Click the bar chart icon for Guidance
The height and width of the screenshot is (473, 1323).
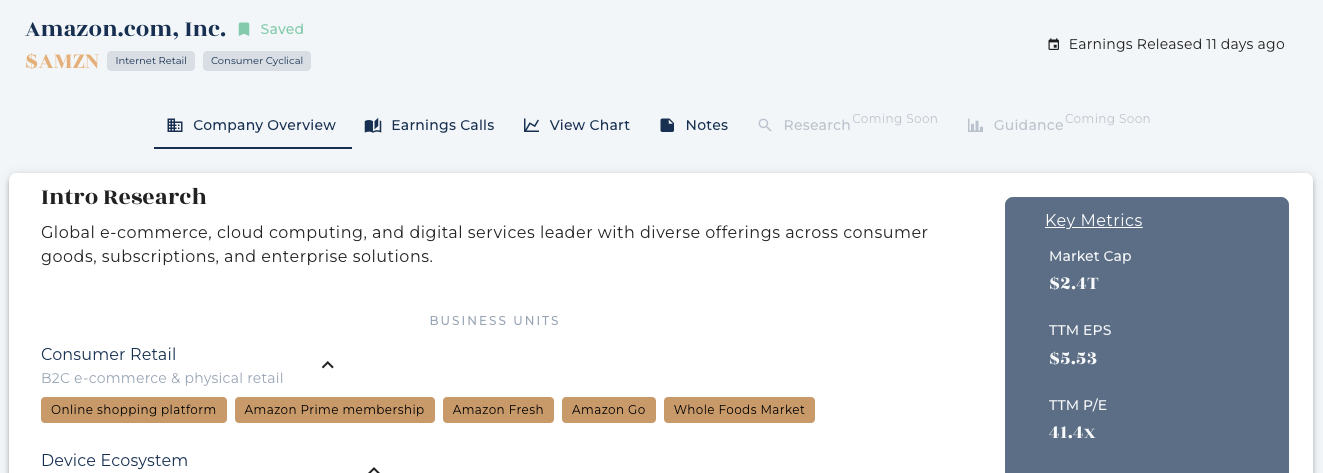[x=975, y=125]
